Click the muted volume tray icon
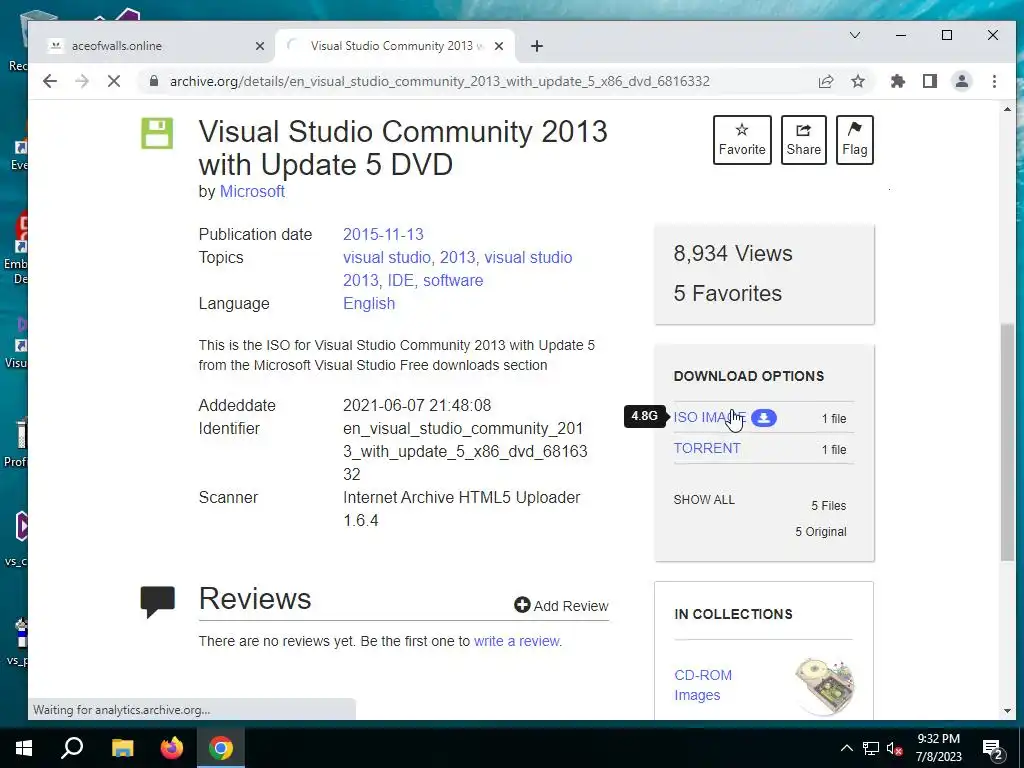This screenshot has width=1024, height=768. click(894, 748)
